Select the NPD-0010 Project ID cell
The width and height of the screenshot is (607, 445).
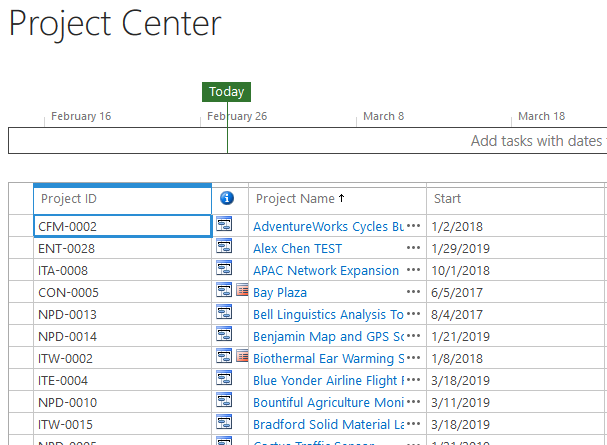(123, 402)
